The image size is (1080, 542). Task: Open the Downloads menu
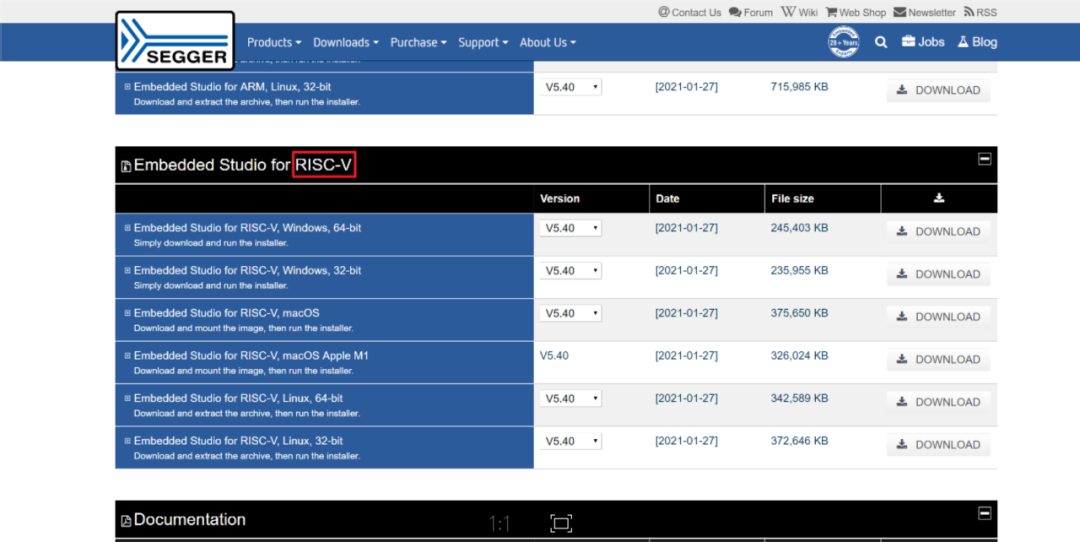tap(346, 42)
